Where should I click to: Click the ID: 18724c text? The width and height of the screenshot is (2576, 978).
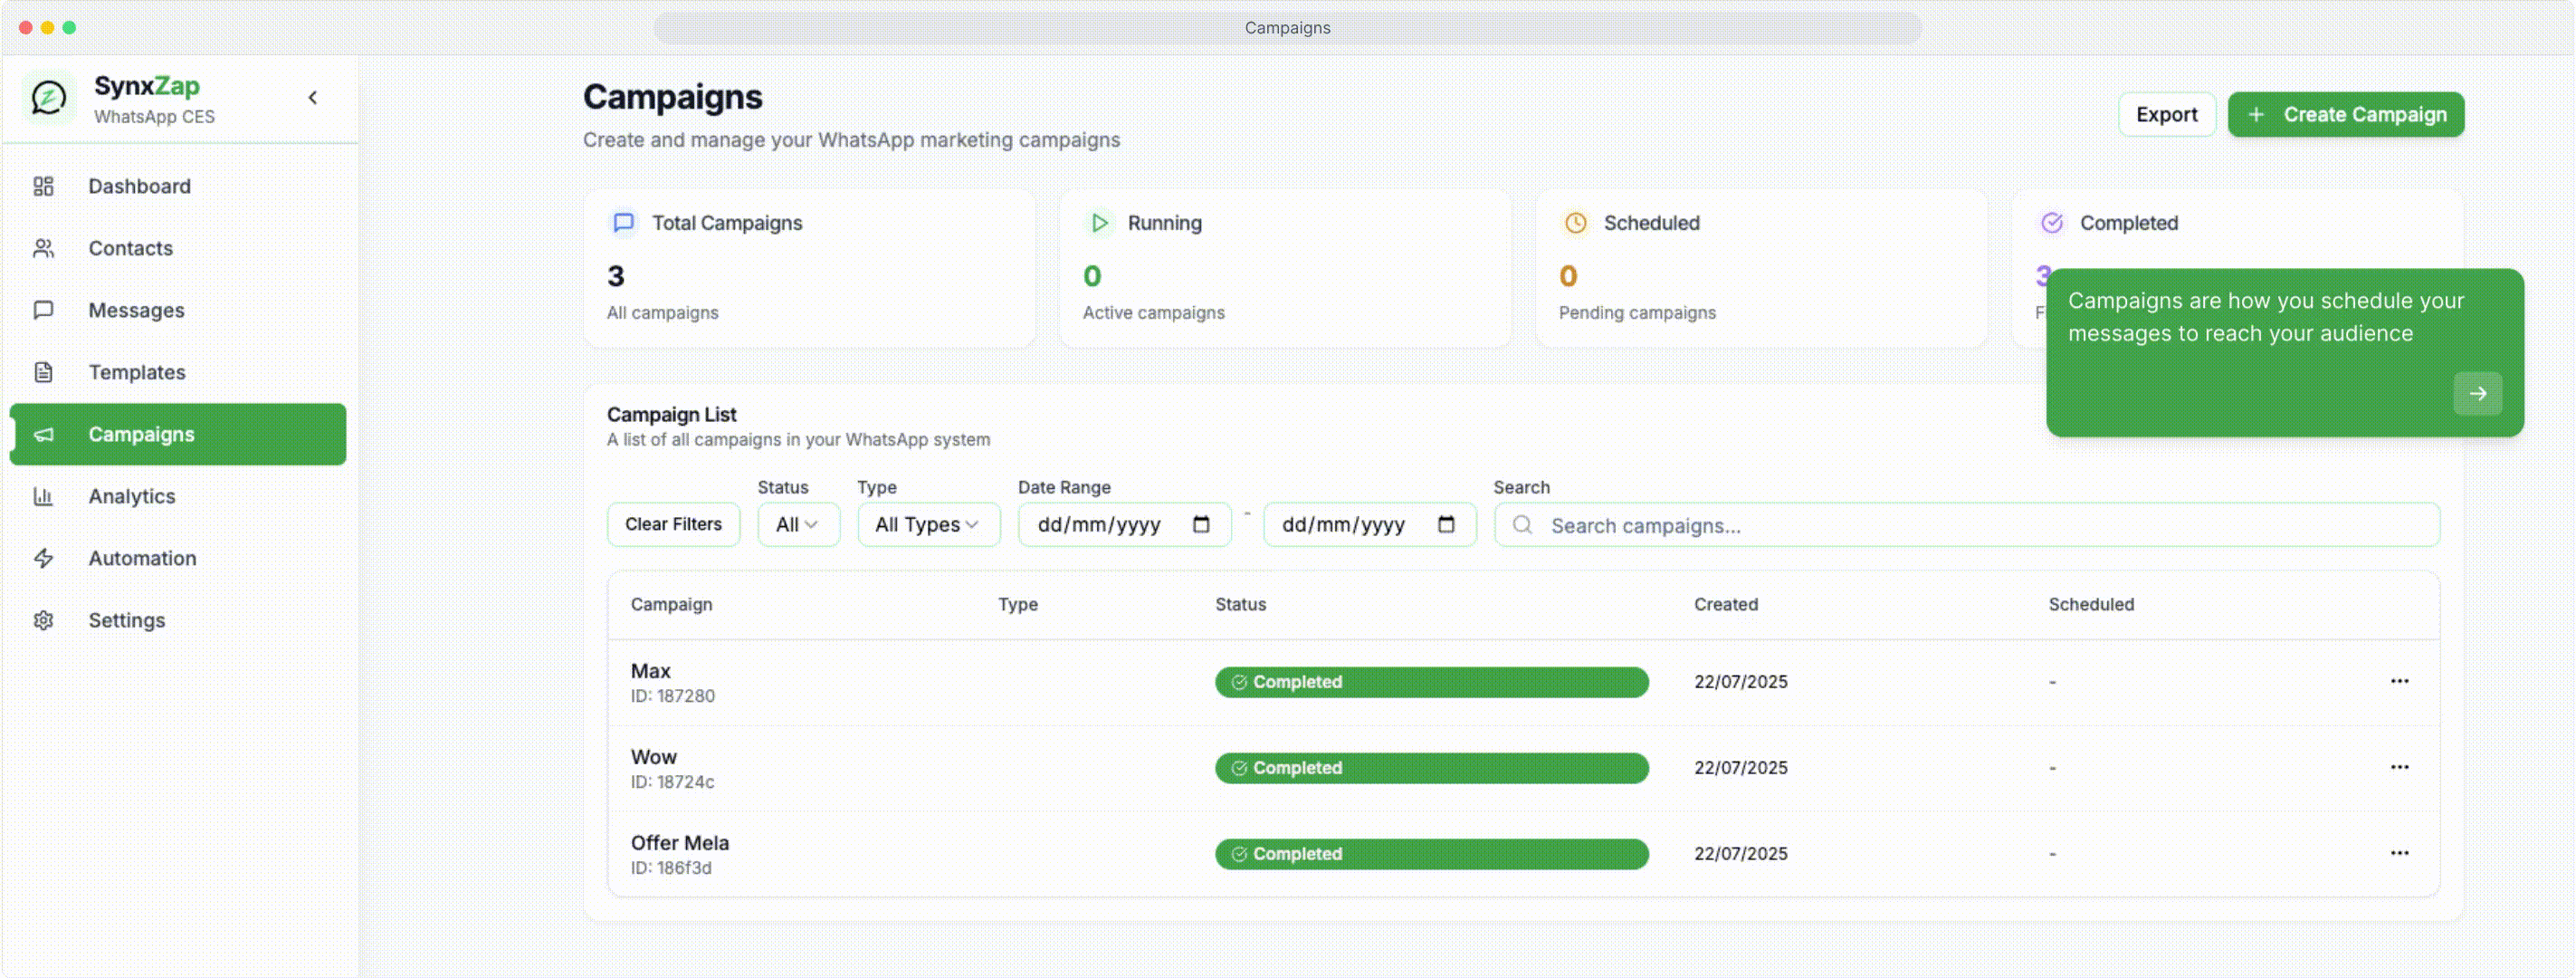(672, 782)
